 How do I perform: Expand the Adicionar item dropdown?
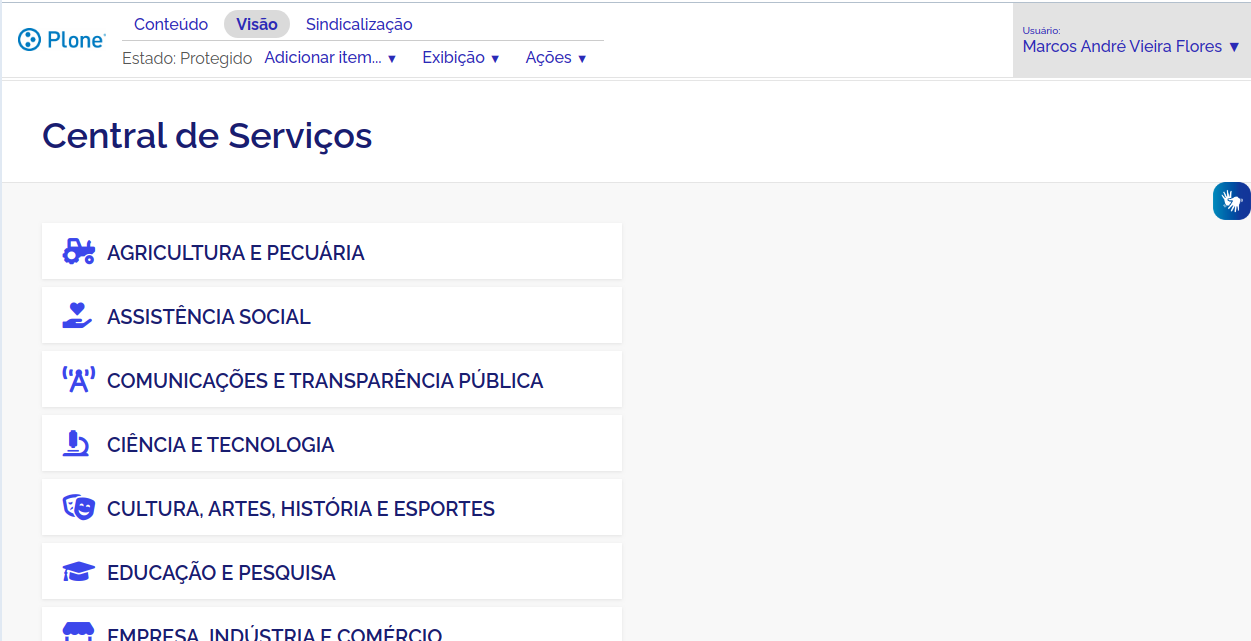pyautogui.click(x=330, y=58)
